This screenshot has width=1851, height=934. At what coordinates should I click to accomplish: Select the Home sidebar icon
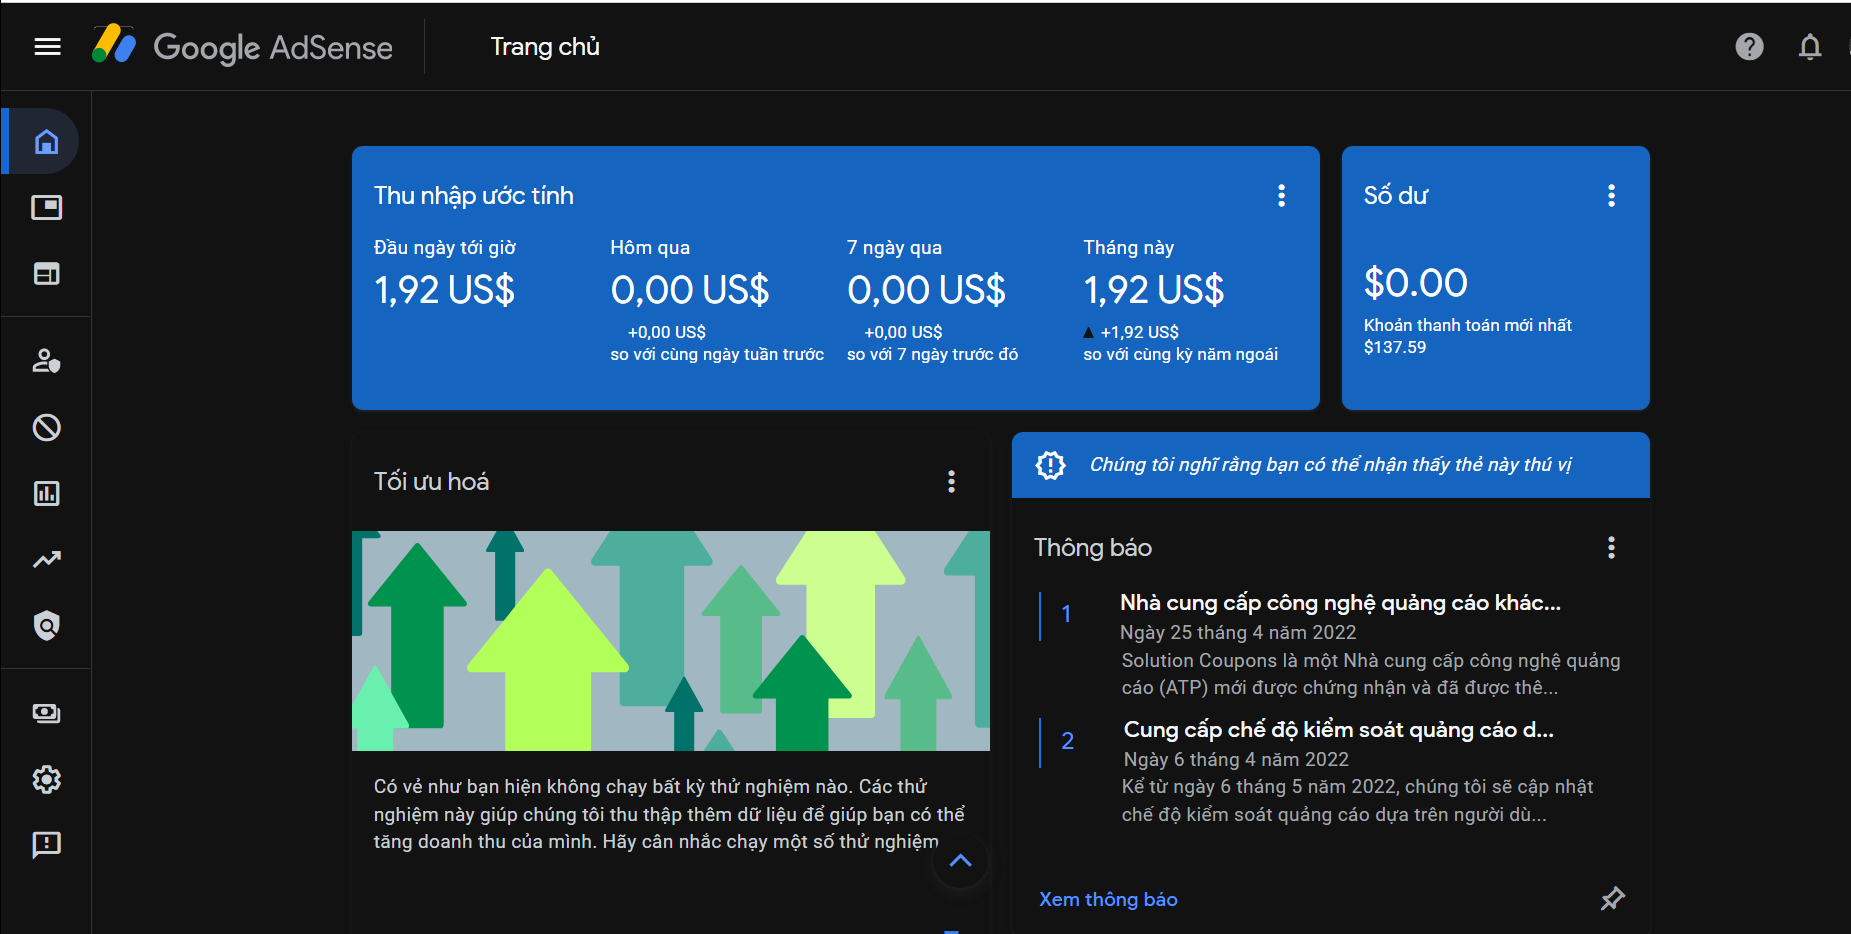point(46,142)
